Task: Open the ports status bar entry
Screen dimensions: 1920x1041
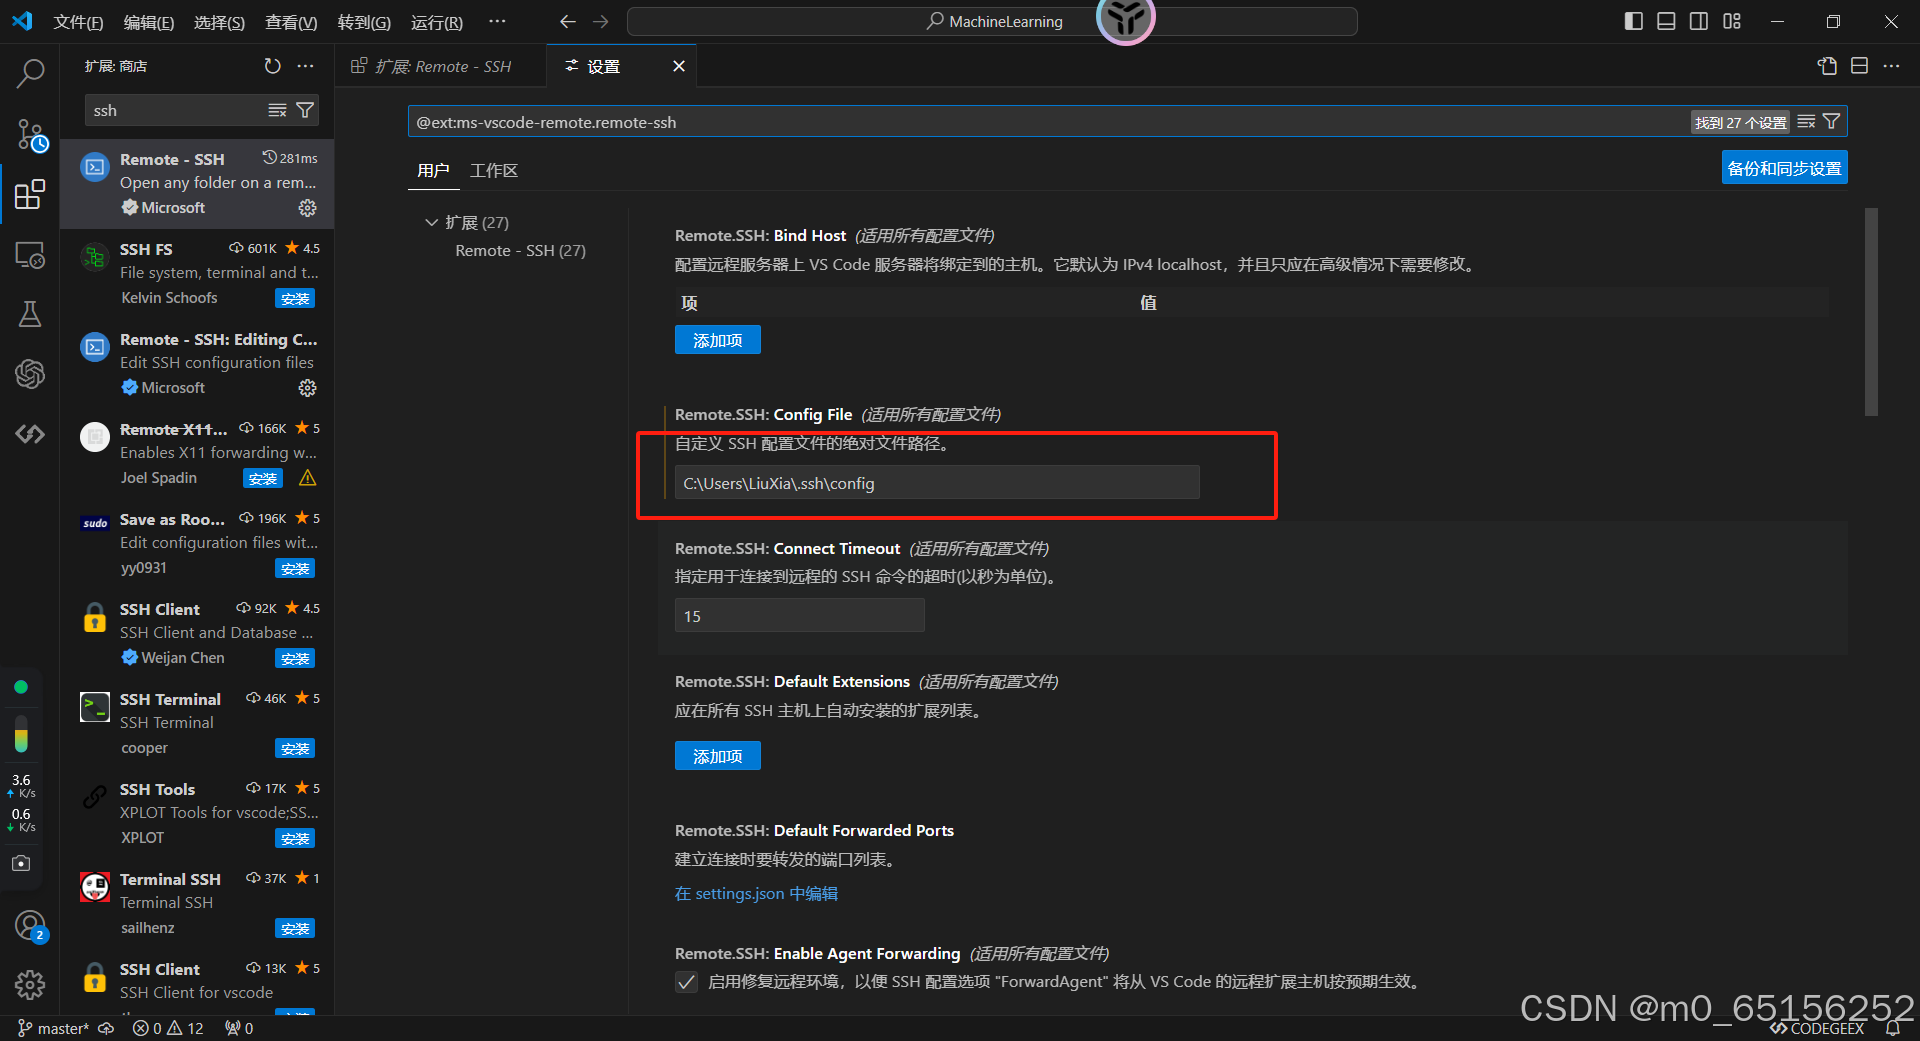Action: [239, 1028]
